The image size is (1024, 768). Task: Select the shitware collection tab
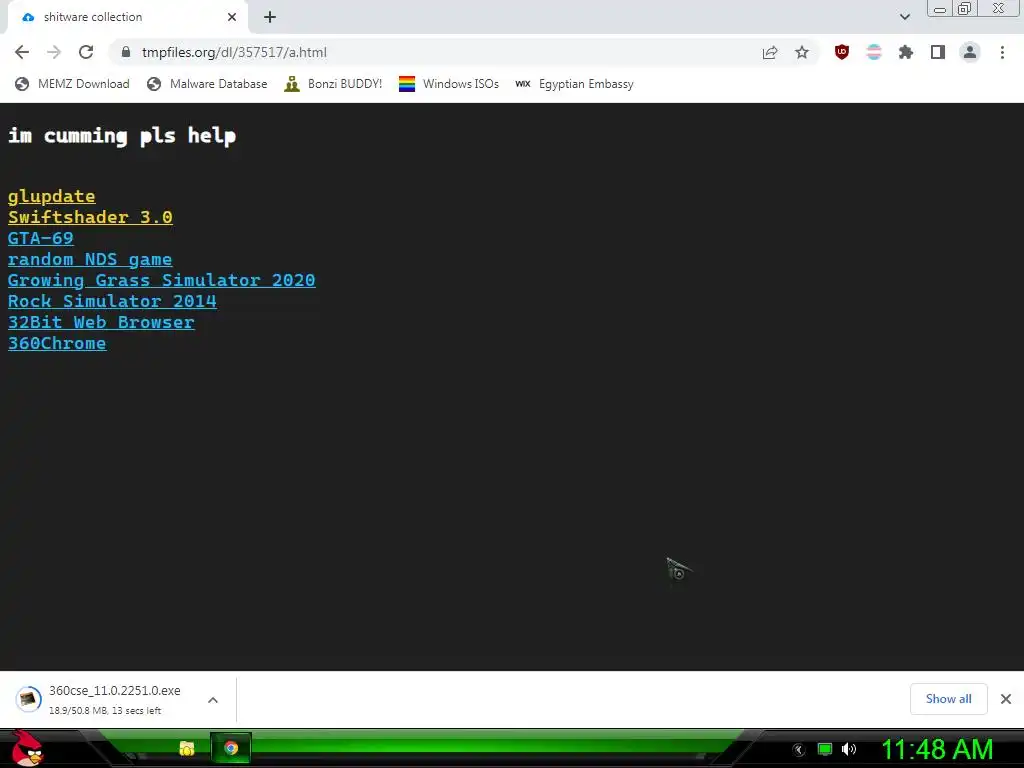pos(127,17)
